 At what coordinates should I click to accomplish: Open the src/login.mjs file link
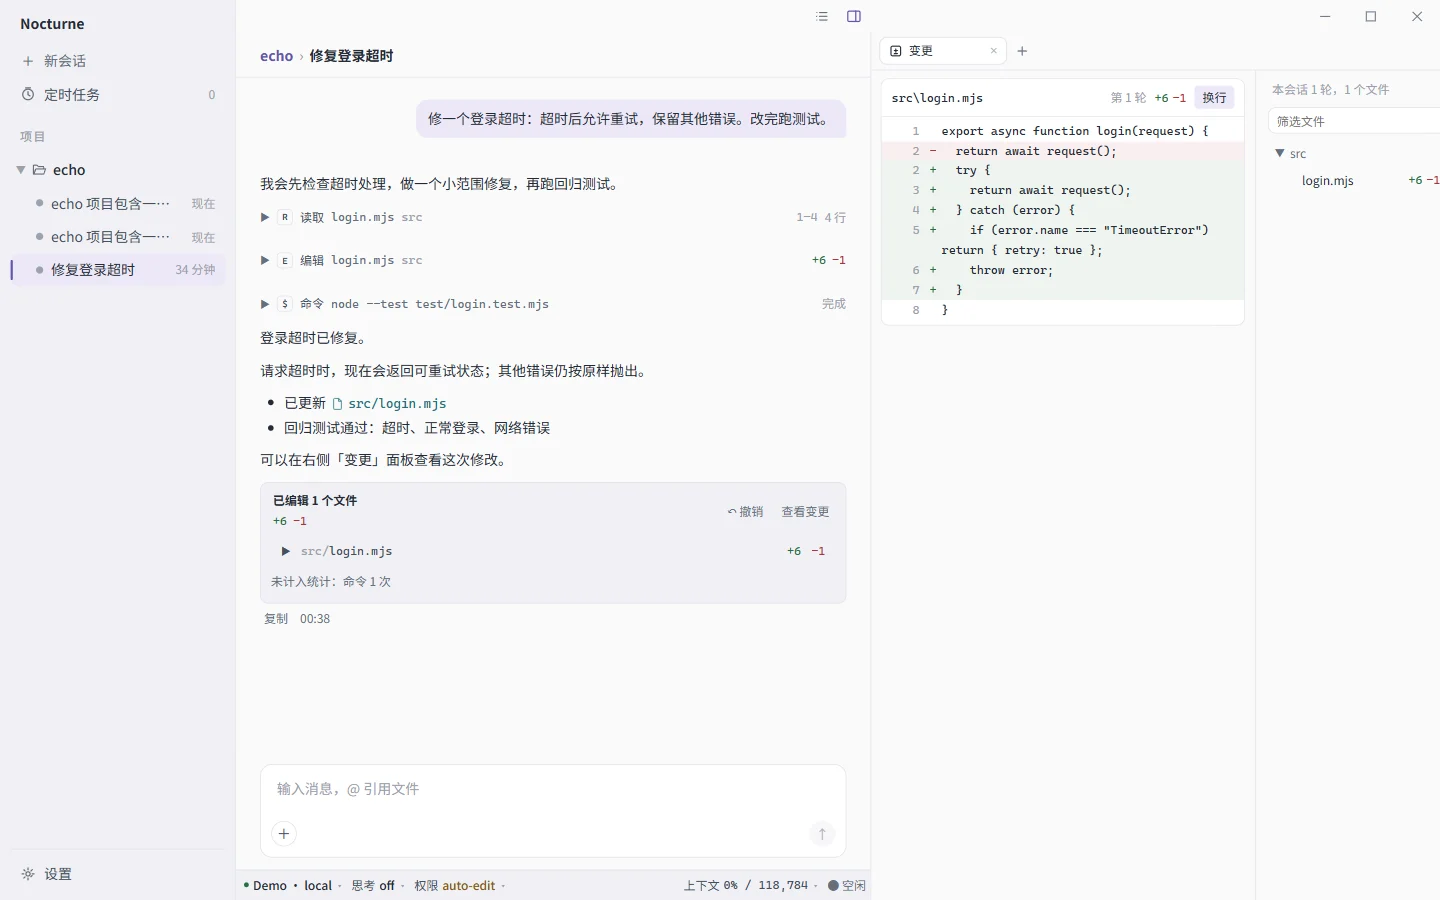[x=397, y=404]
